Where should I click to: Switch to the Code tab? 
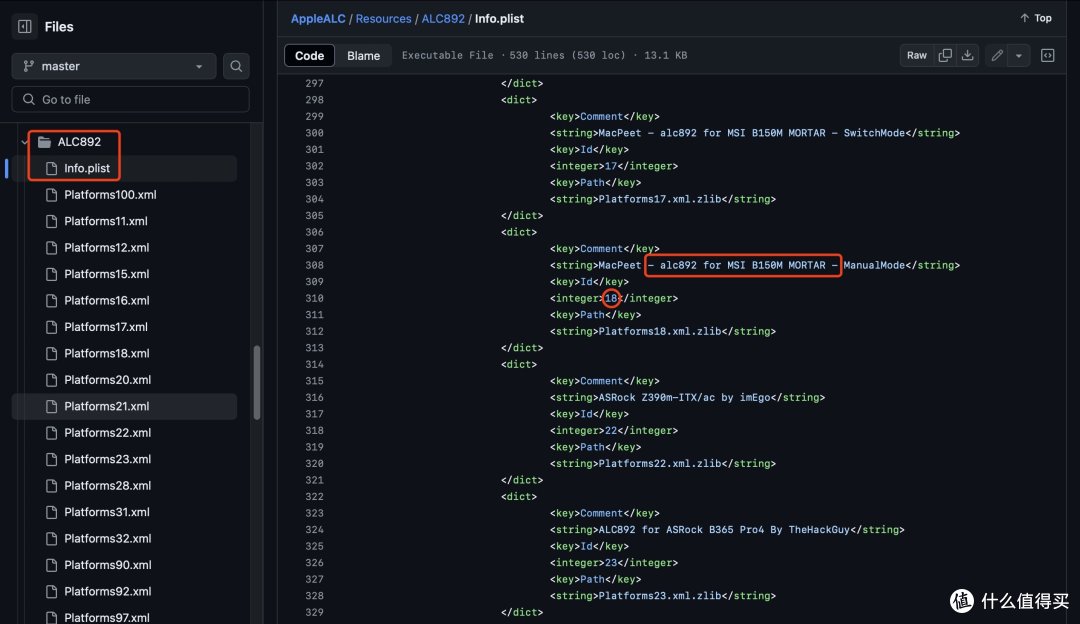pyautogui.click(x=309, y=56)
